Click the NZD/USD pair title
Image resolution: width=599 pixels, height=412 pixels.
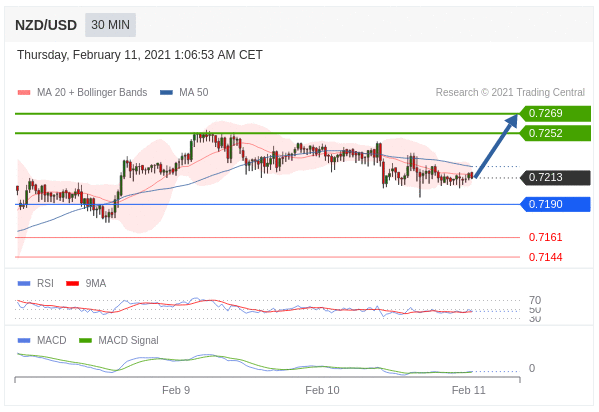[x=46, y=25]
